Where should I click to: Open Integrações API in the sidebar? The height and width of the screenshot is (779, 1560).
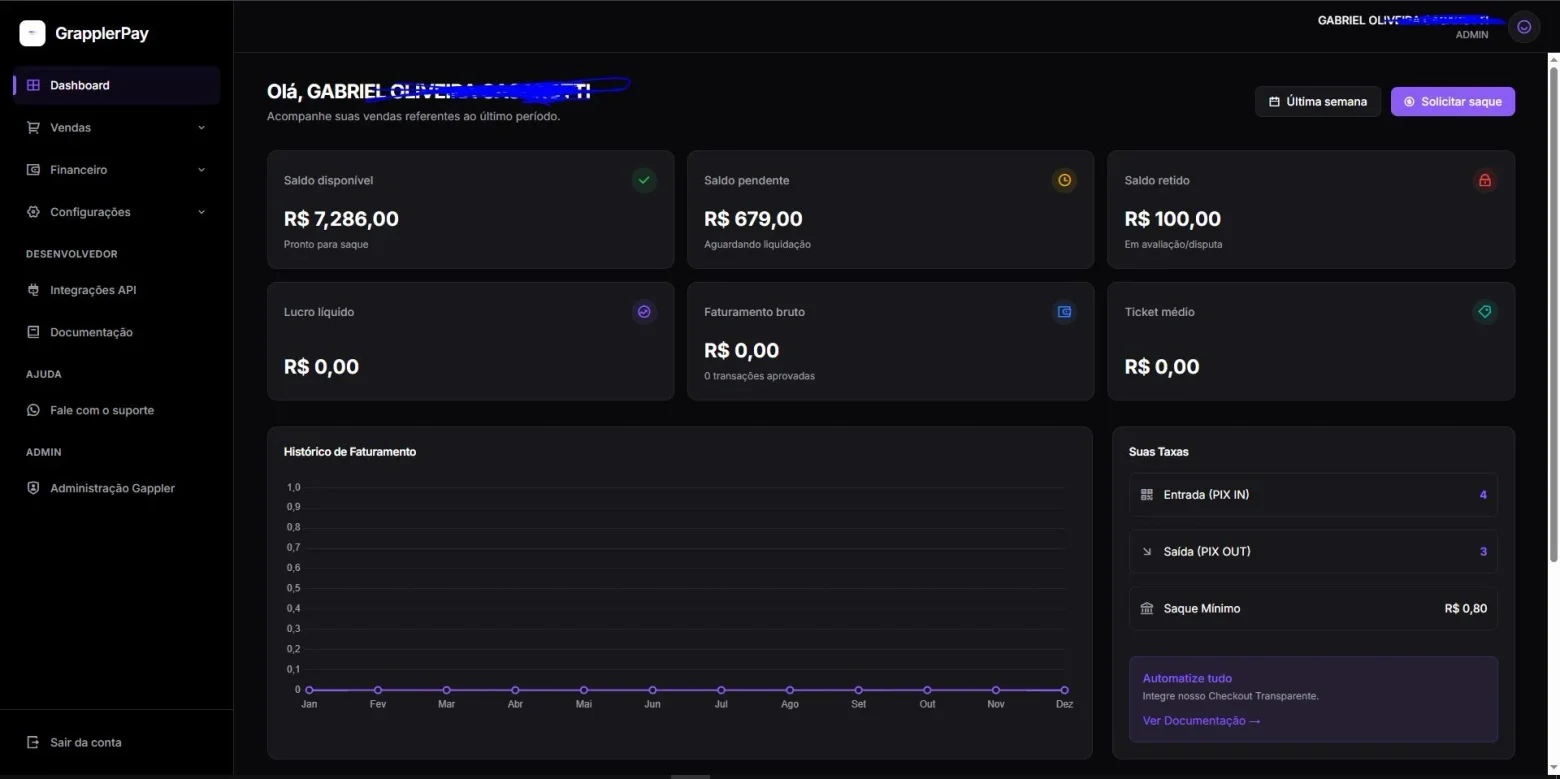pos(117,290)
